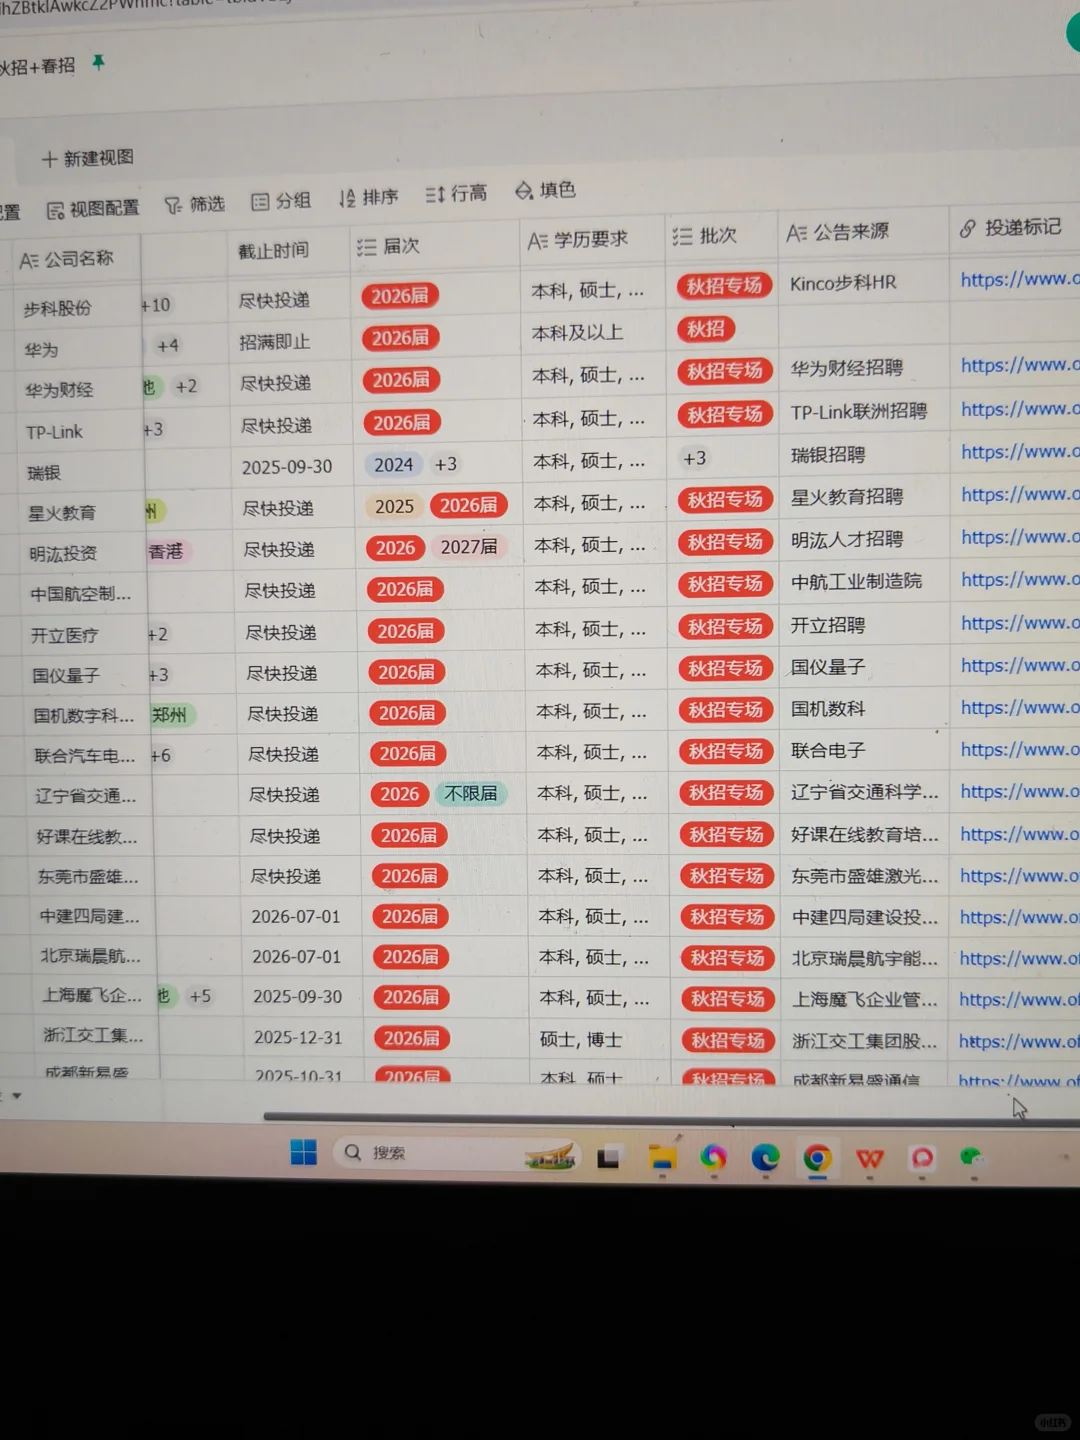Click the +10 tag in 步科股份 row

(156, 304)
